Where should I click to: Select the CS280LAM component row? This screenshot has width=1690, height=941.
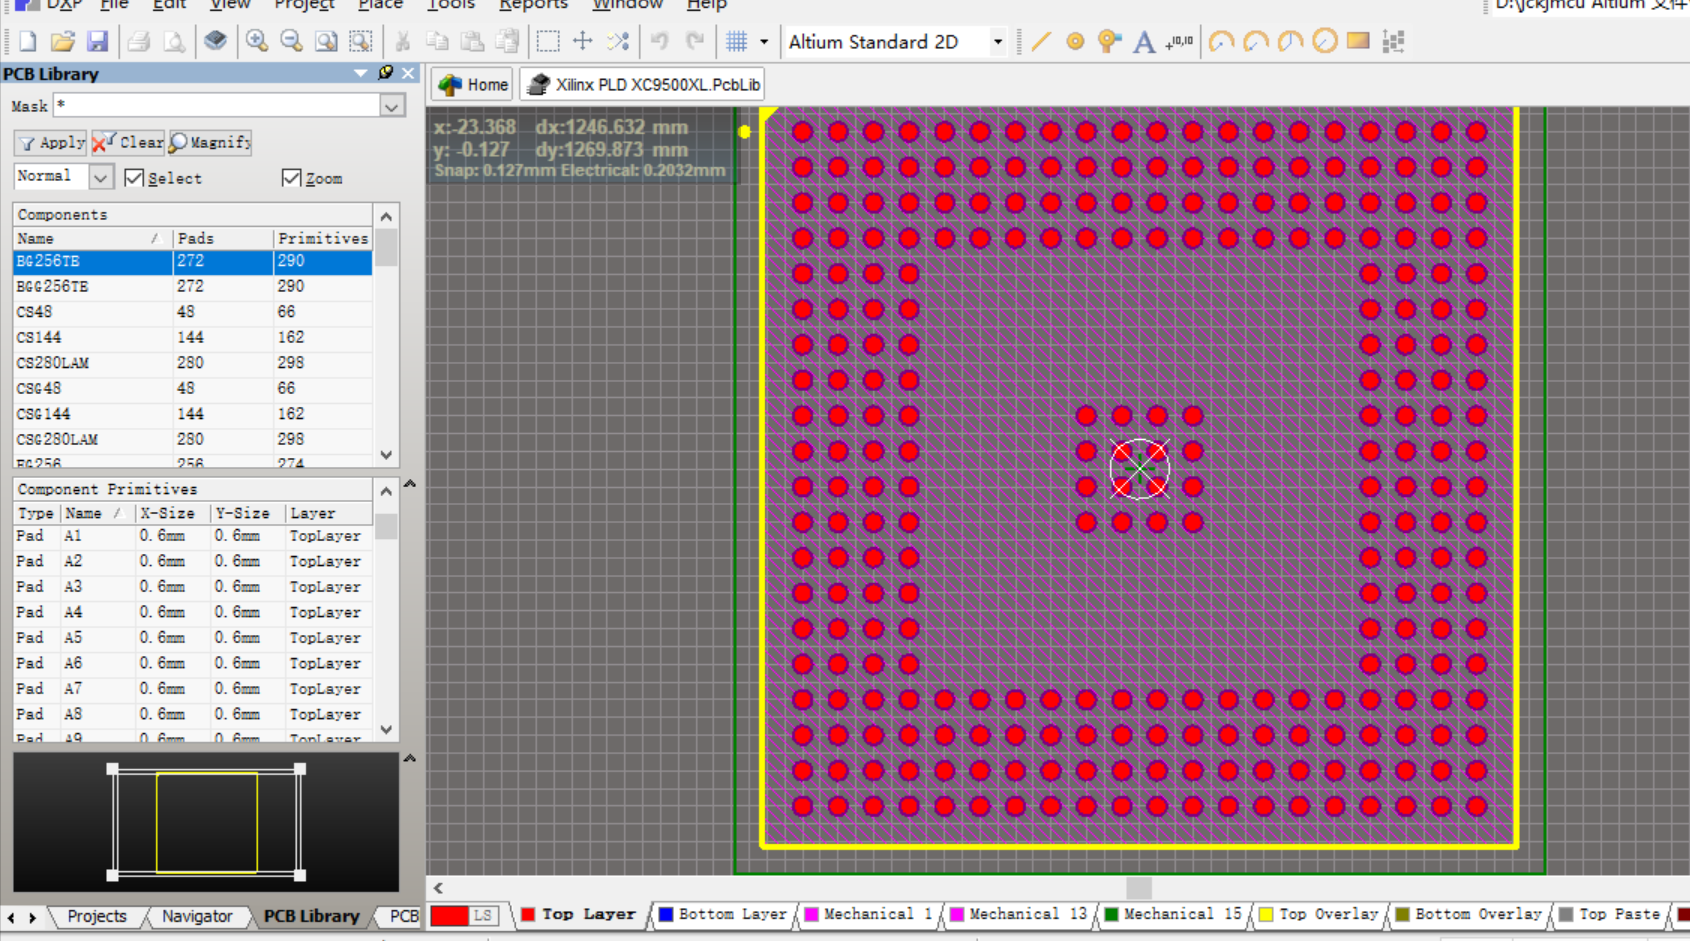tap(192, 363)
